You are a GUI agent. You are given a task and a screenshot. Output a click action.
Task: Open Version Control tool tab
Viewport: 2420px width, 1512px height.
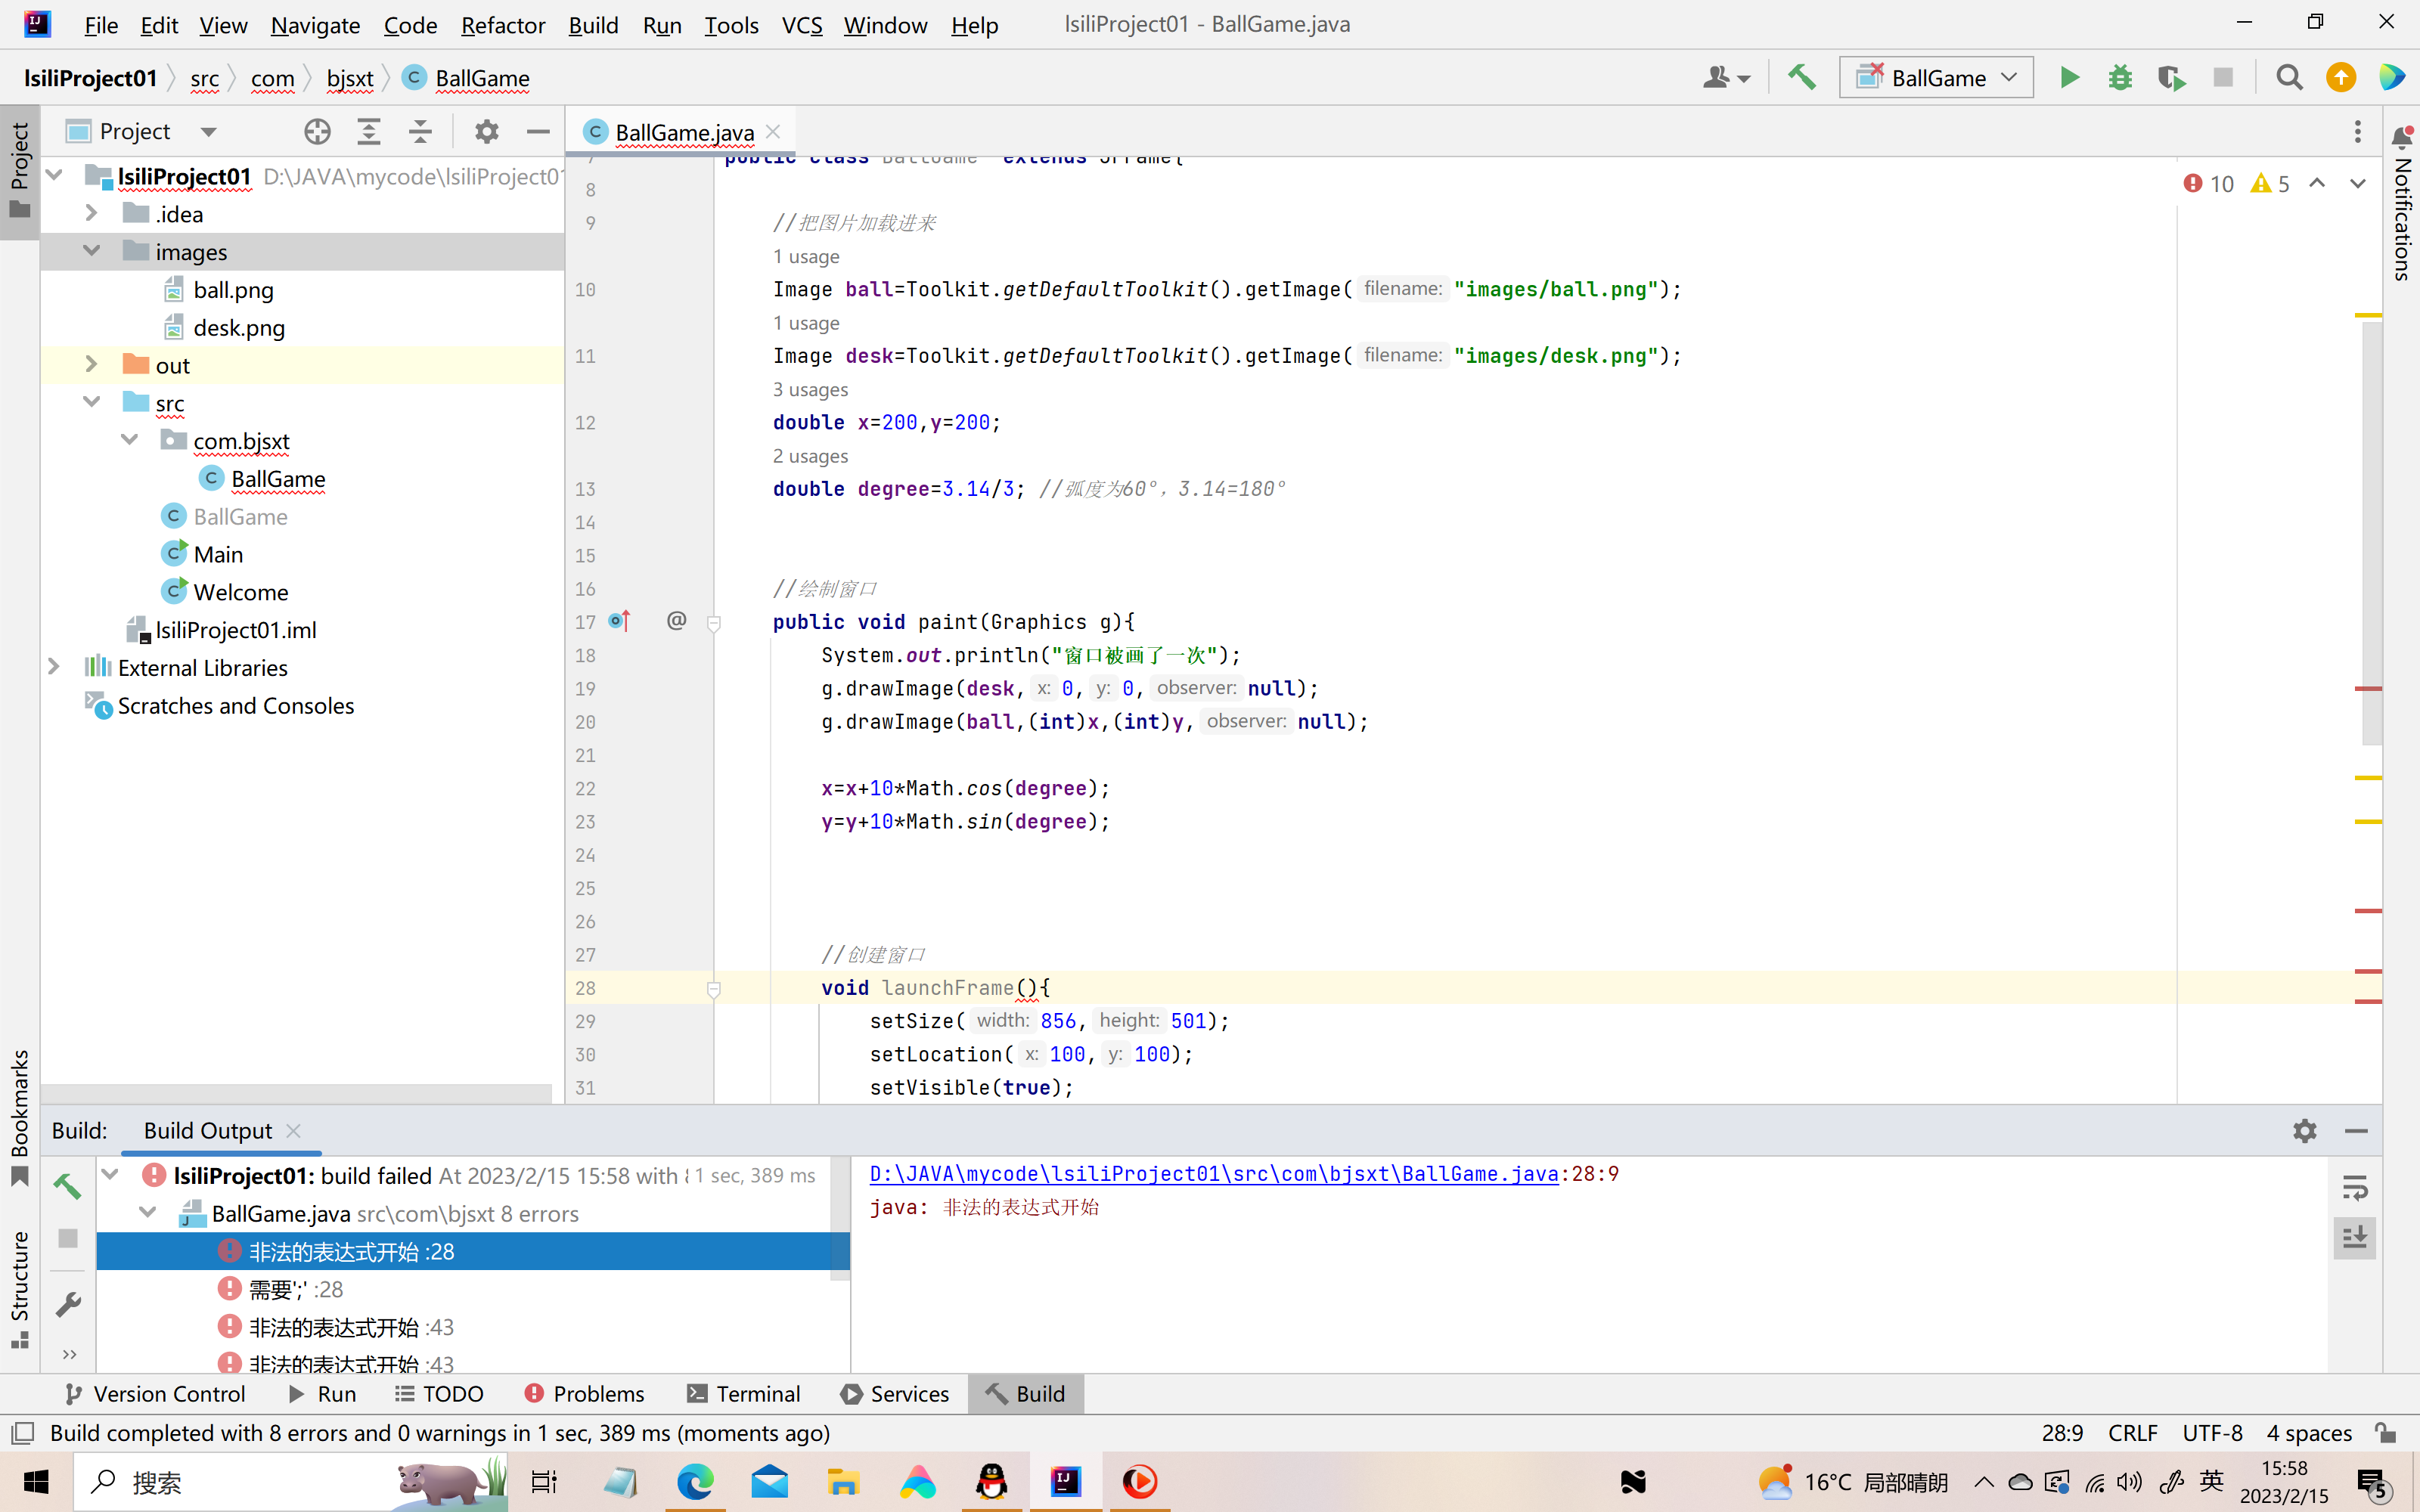tap(155, 1394)
